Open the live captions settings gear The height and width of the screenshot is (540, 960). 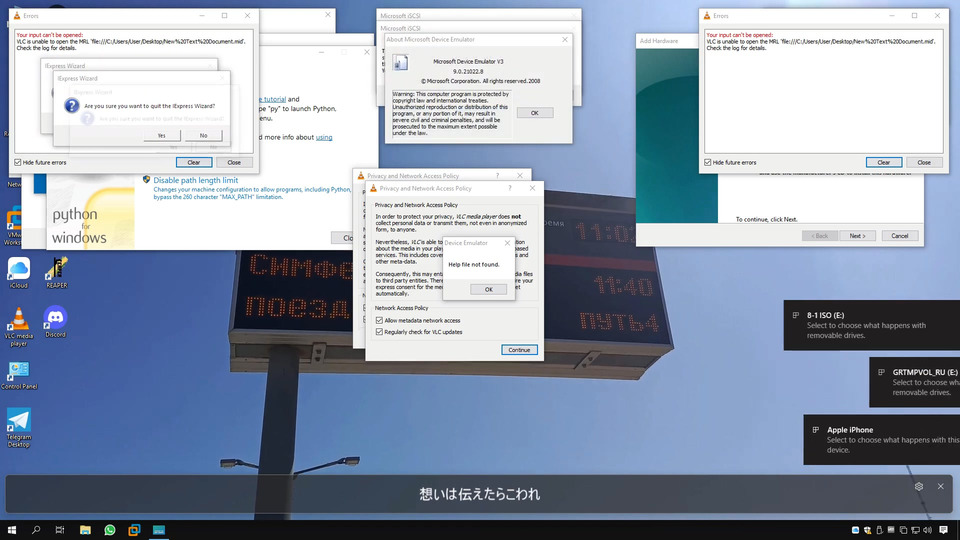(x=919, y=486)
